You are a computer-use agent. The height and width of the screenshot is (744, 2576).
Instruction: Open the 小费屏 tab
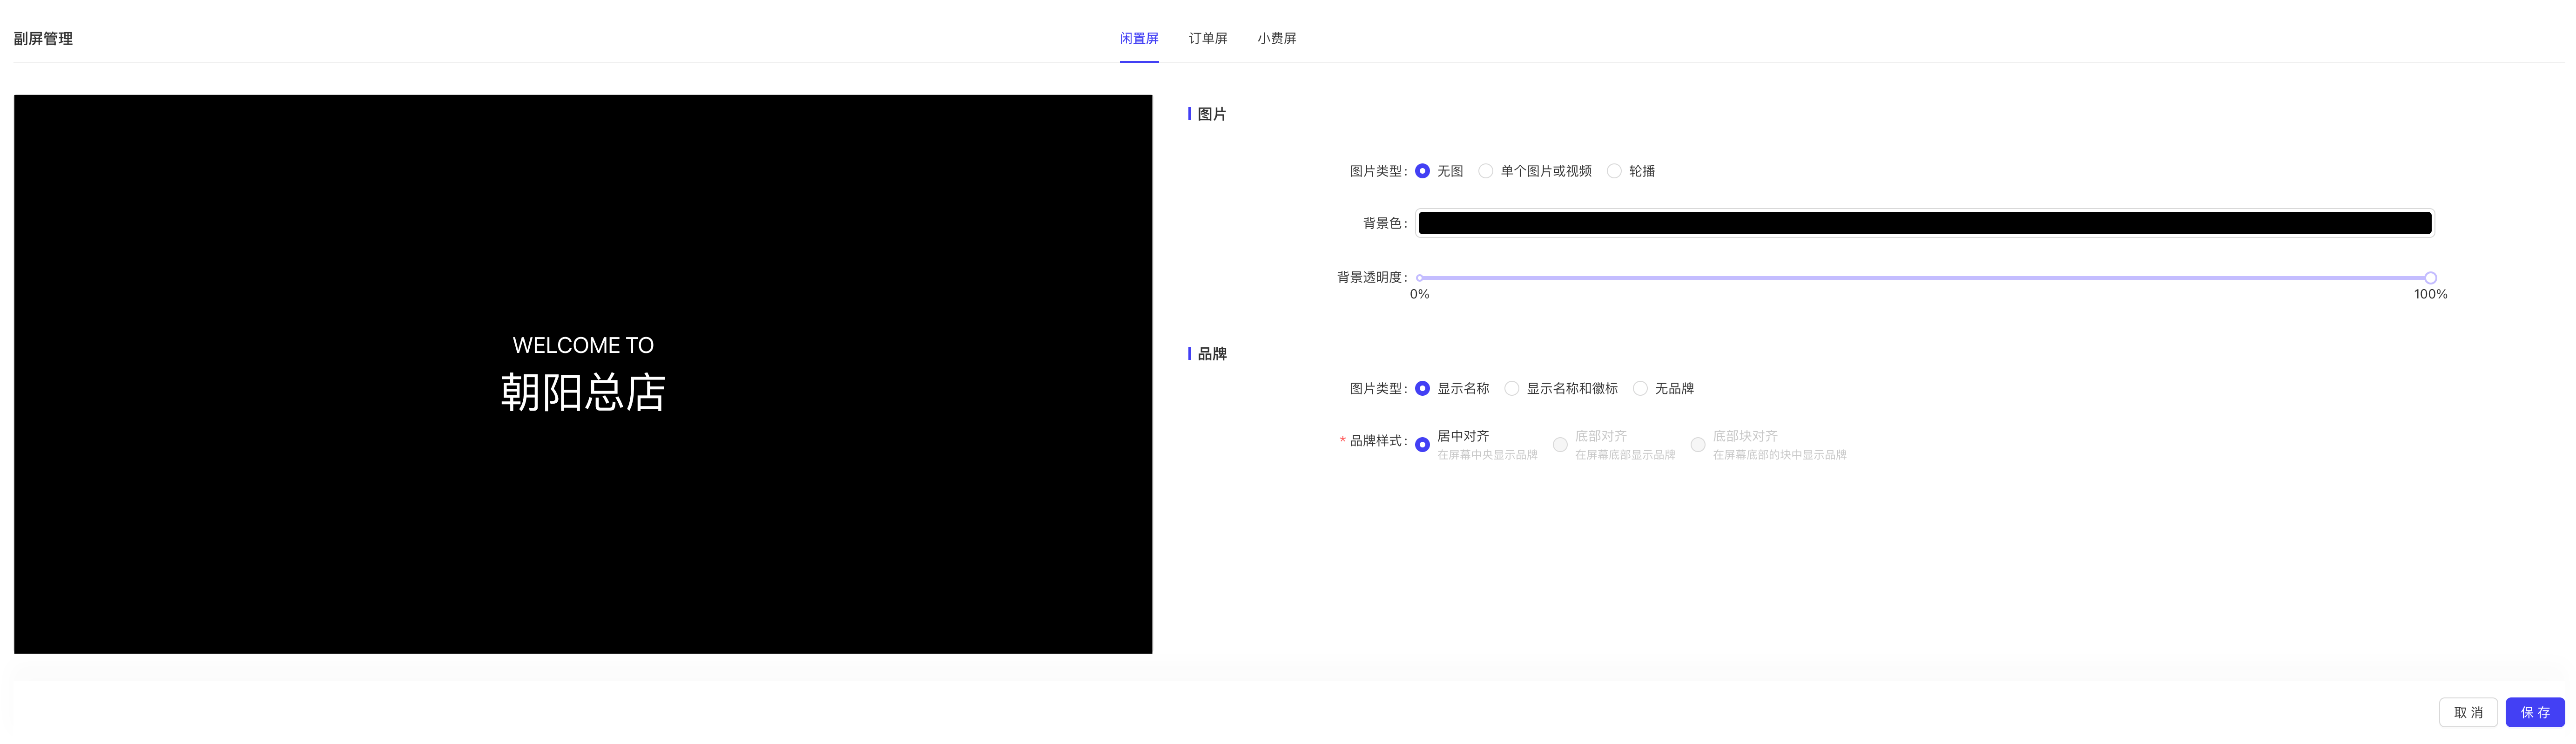[1276, 38]
